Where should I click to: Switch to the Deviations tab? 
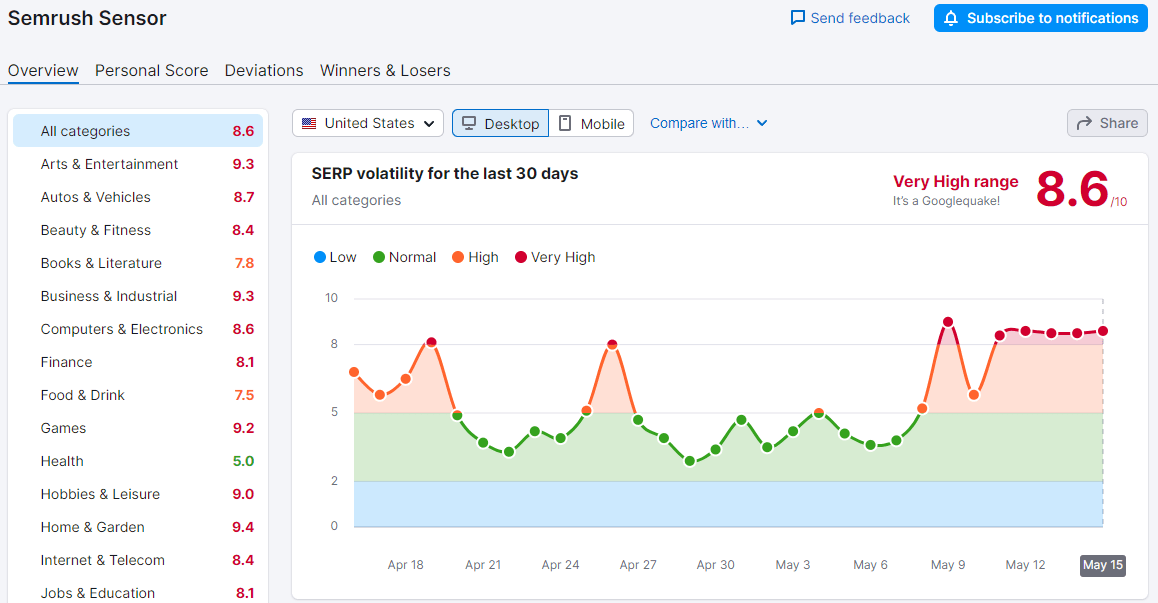click(x=264, y=70)
